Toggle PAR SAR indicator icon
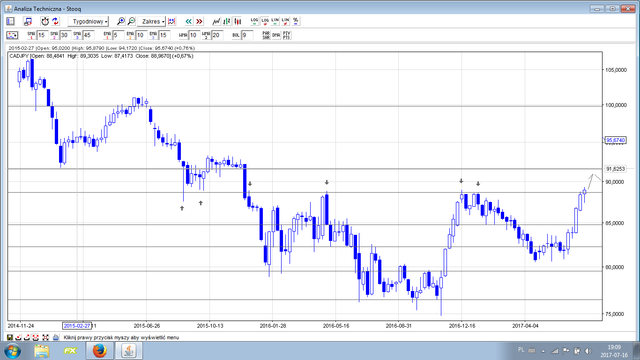This screenshot has width=640, height=360. pos(266,36)
